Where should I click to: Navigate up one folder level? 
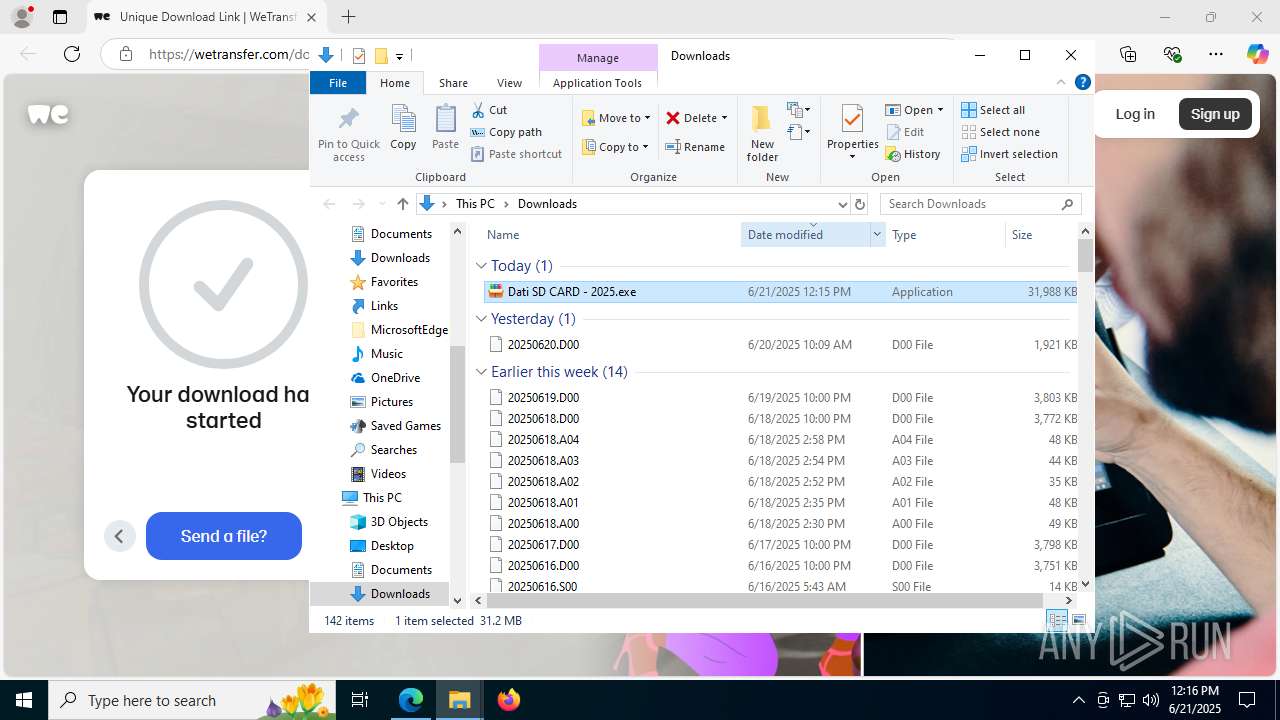[x=402, y=204]
